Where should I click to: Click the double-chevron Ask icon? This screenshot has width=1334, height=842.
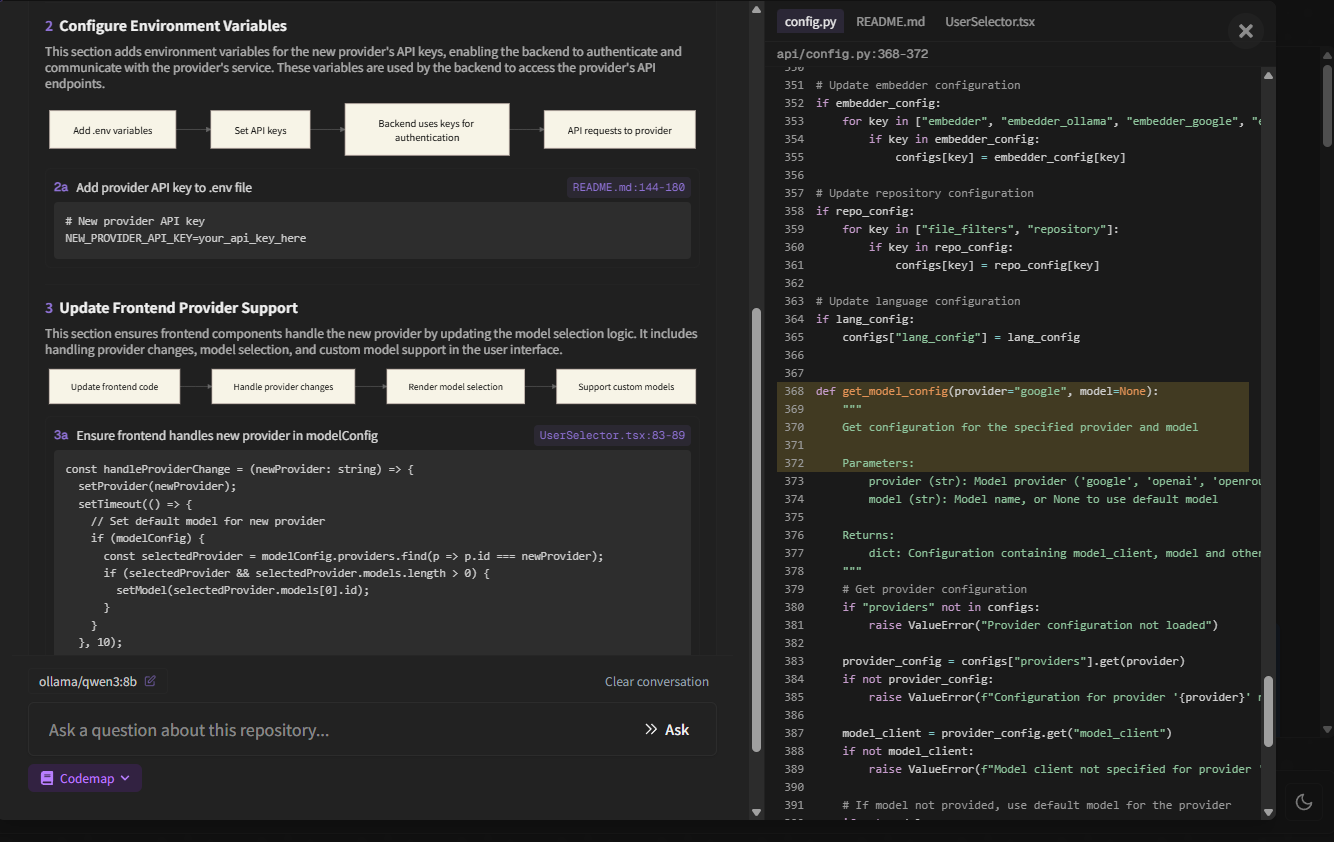(651, 730)
